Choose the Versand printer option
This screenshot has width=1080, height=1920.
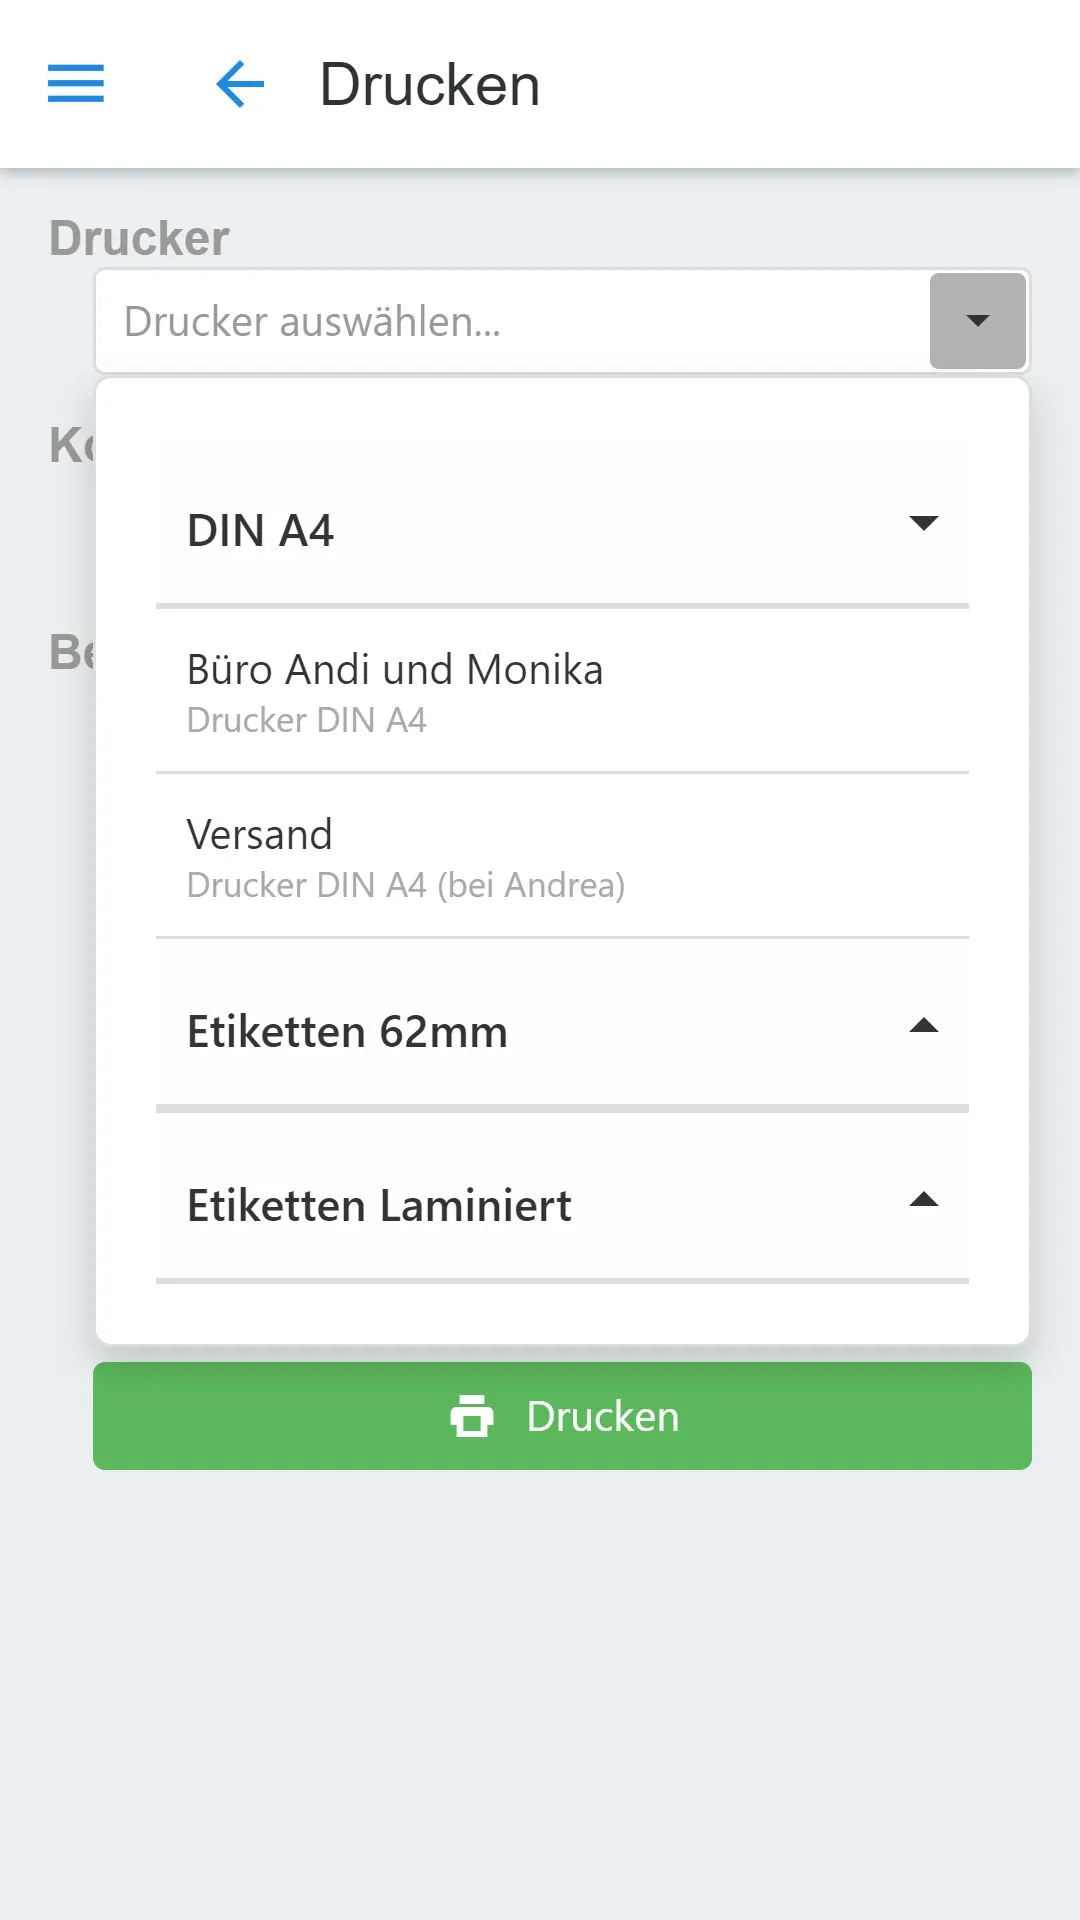[562, 856]
